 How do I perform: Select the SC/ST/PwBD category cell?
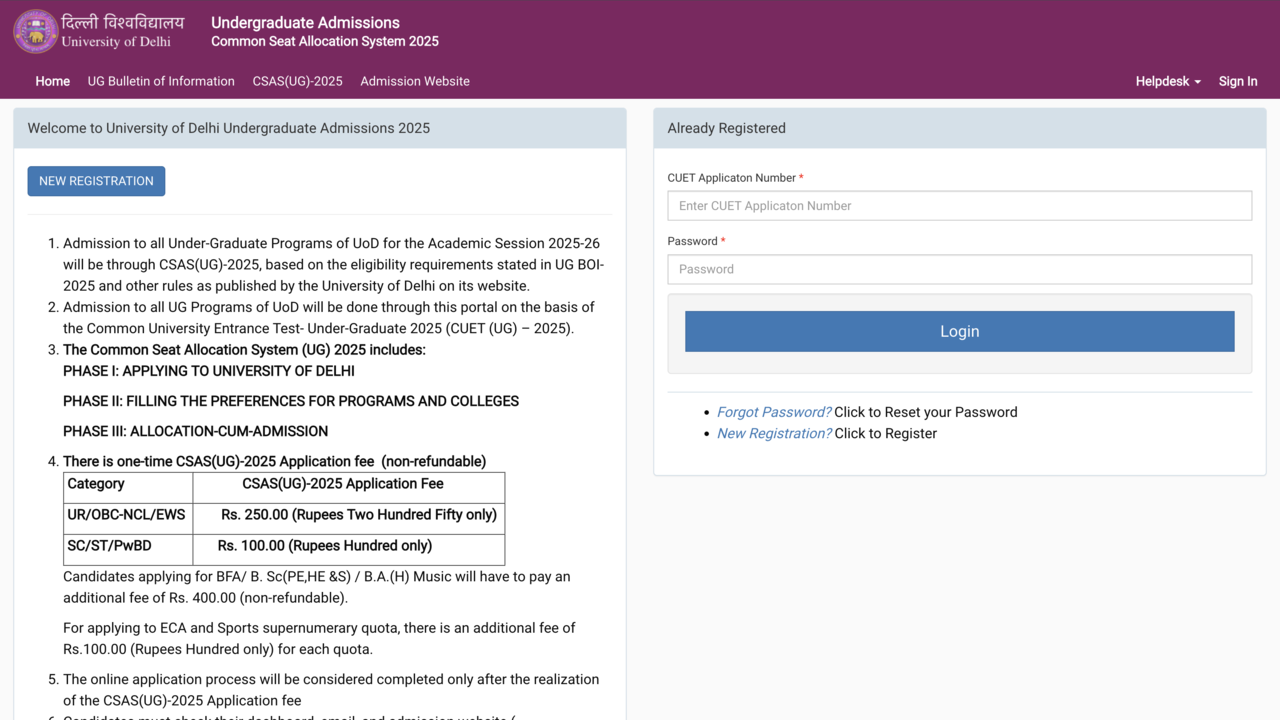pos(110,546)
